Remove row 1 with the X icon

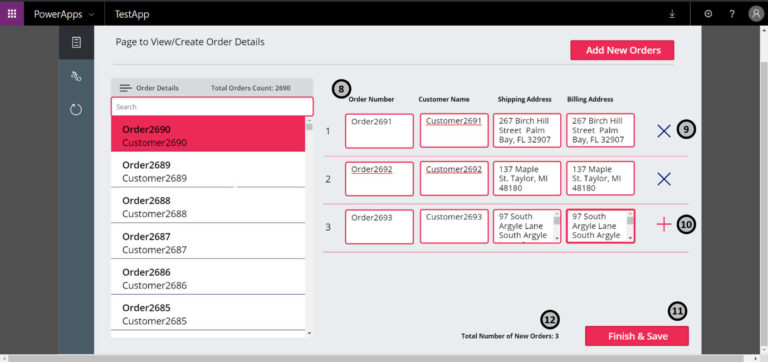664,131
